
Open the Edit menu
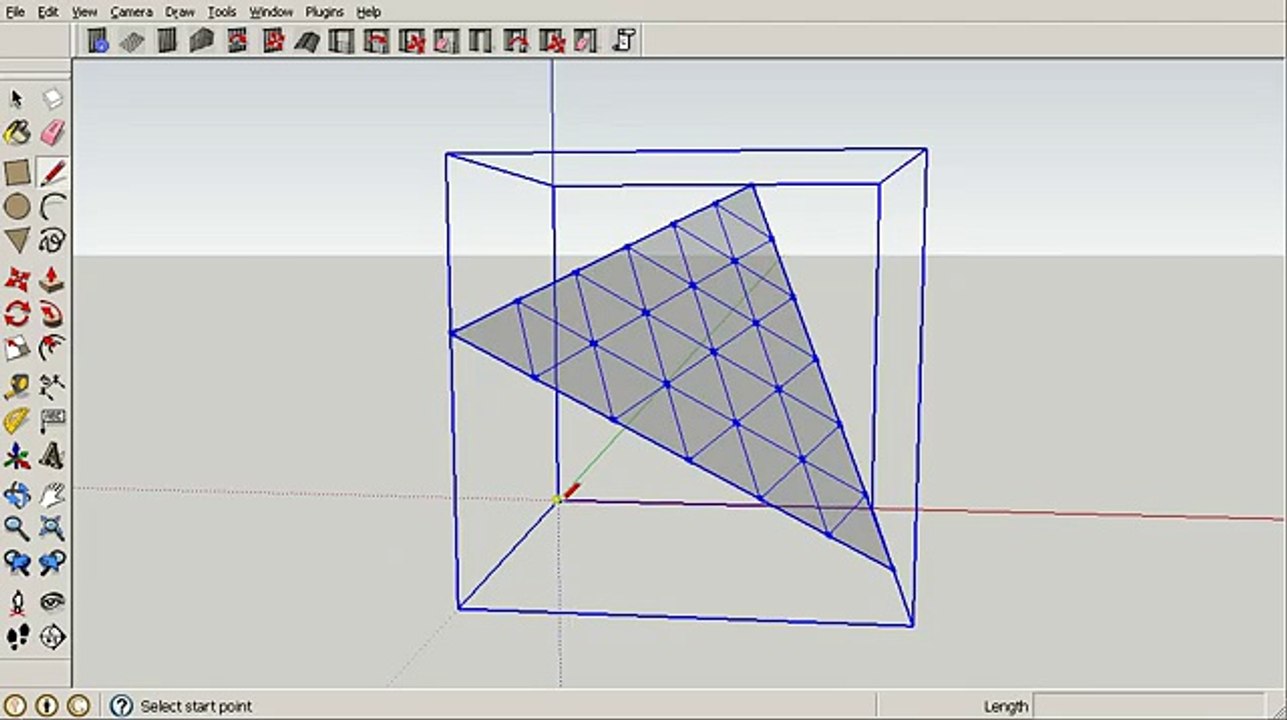48,12
